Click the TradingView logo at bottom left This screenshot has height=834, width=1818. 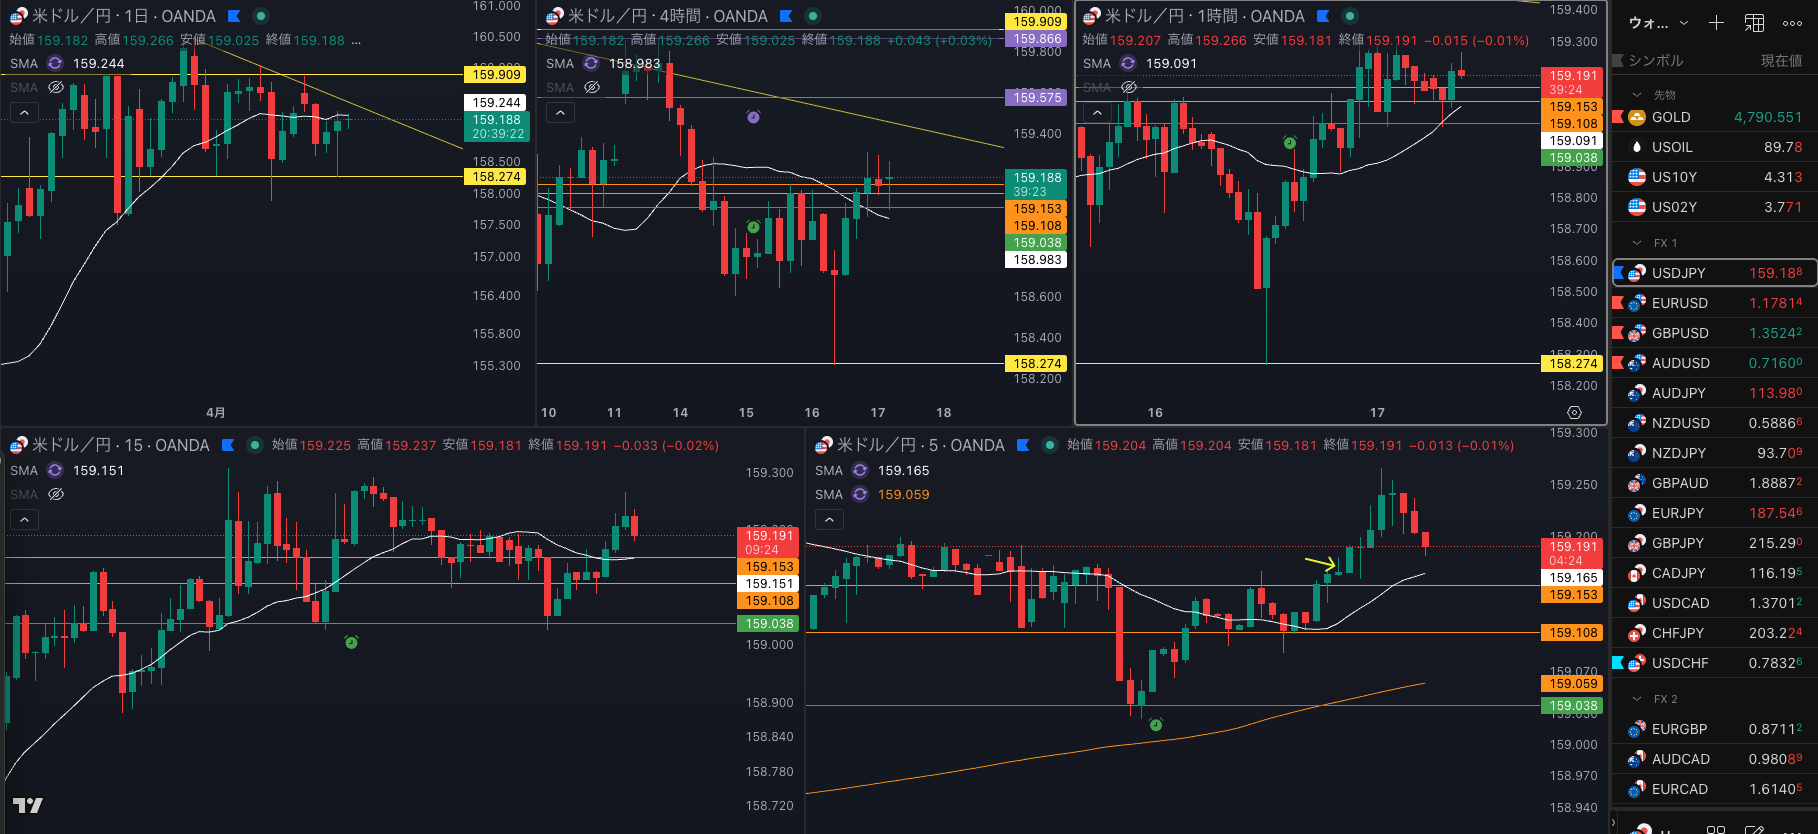(27, 805)
